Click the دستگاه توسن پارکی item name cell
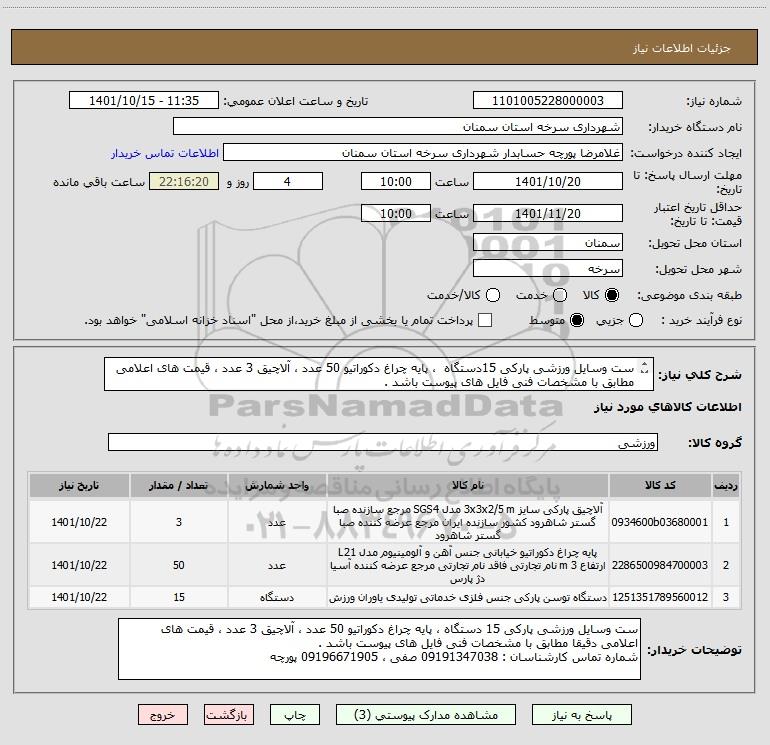 [x=468, y=597]
